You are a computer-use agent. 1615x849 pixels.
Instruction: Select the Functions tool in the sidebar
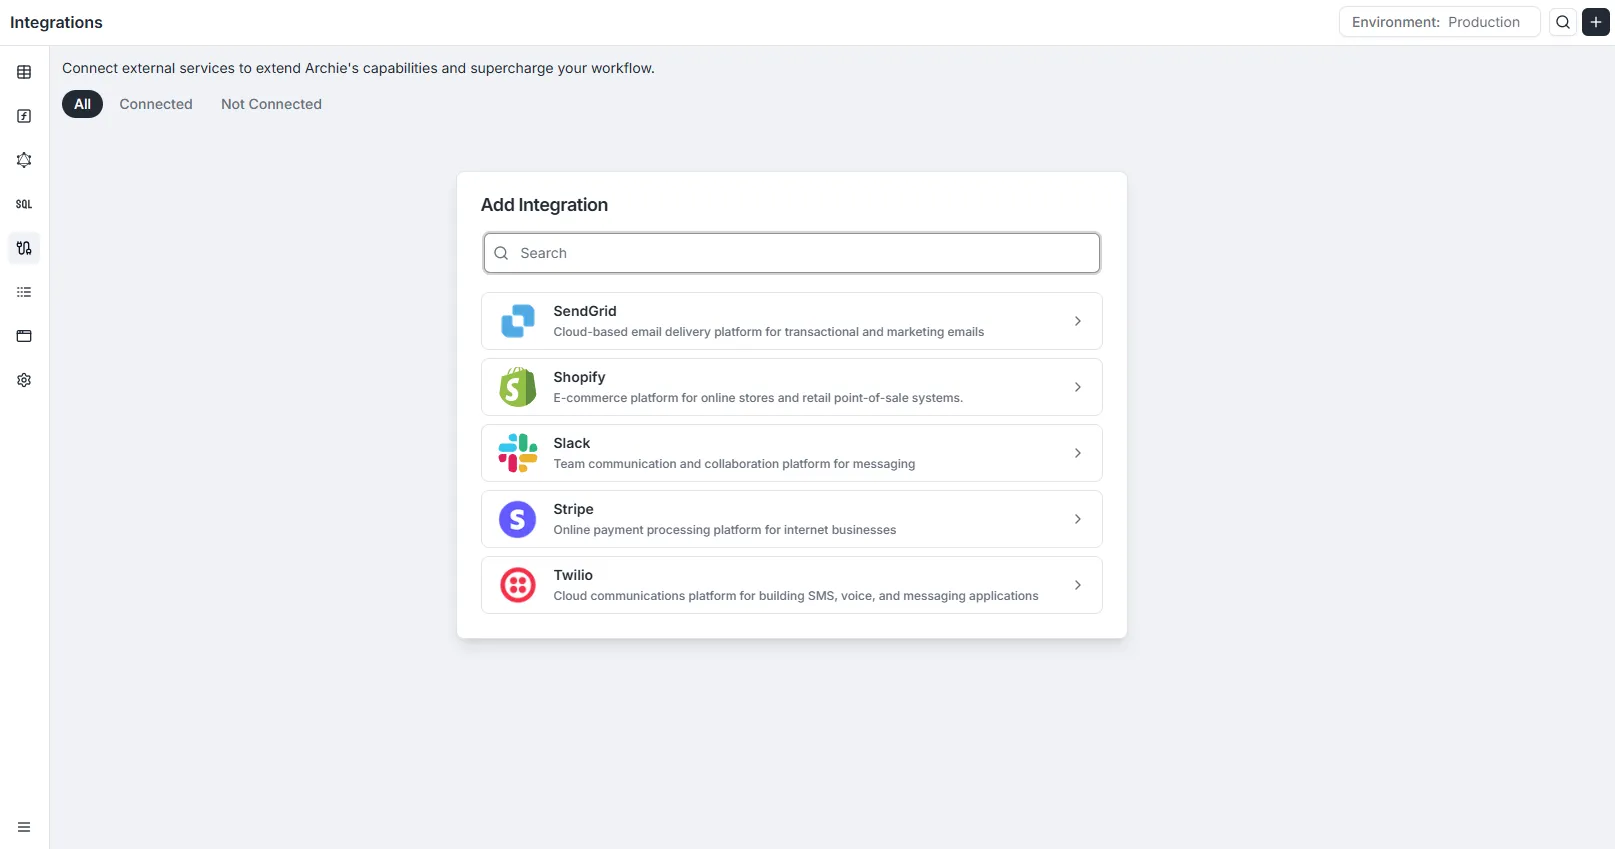pyautogui.click(x=23, y=116)
